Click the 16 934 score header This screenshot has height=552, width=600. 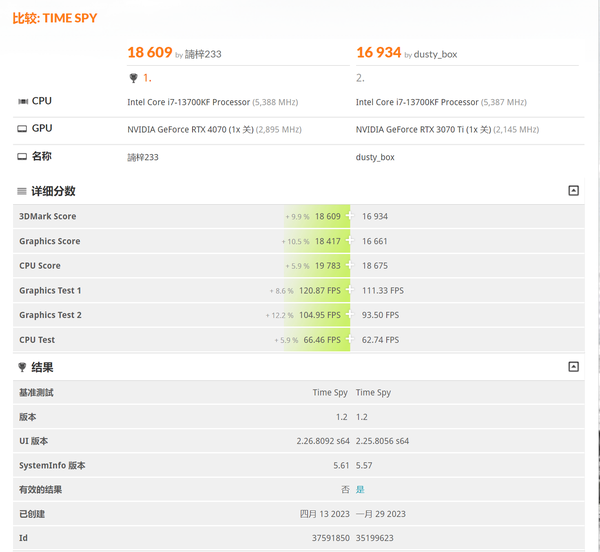(378, 52)
